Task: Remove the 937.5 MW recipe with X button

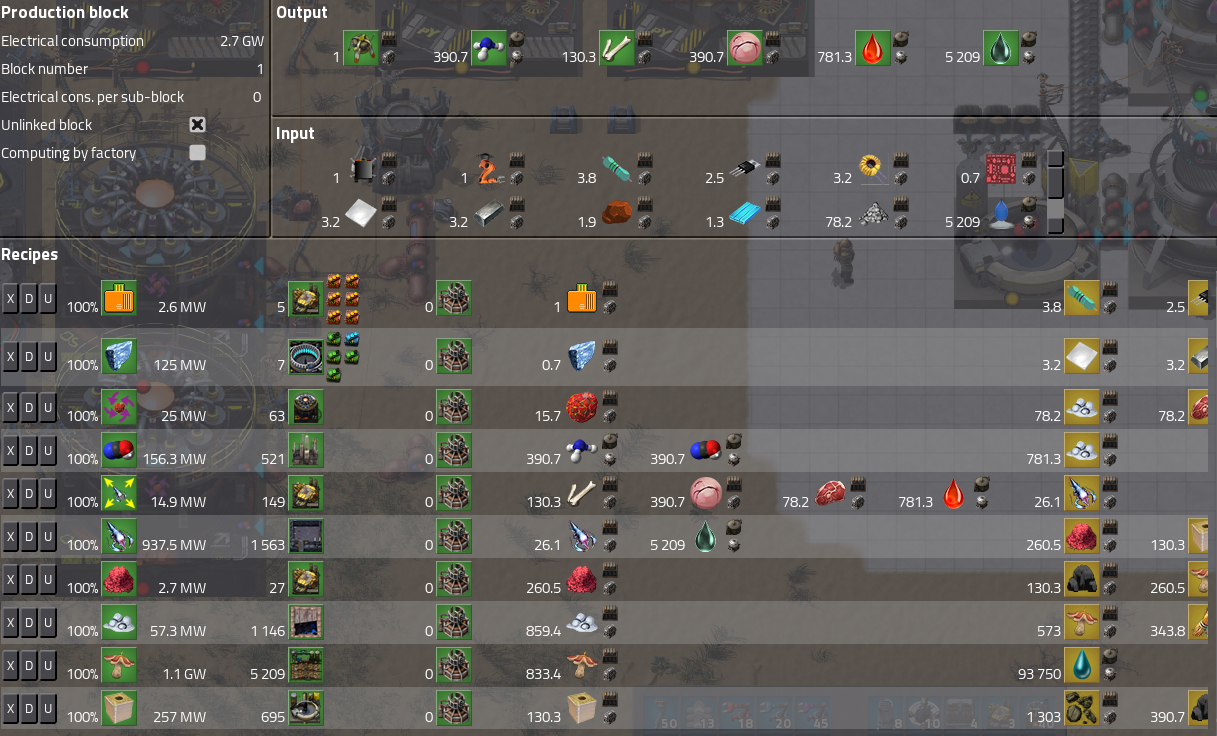Action: click(x=11, y=537)
